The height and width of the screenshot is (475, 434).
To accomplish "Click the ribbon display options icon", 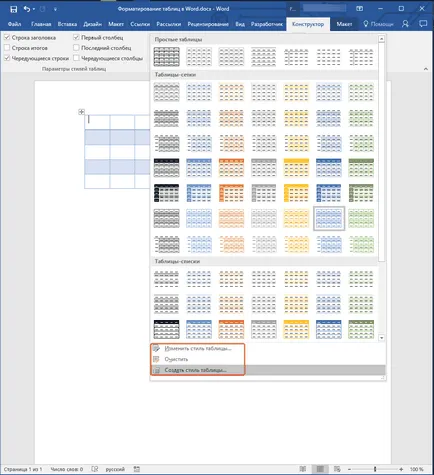I will click(x=359, y=9).
